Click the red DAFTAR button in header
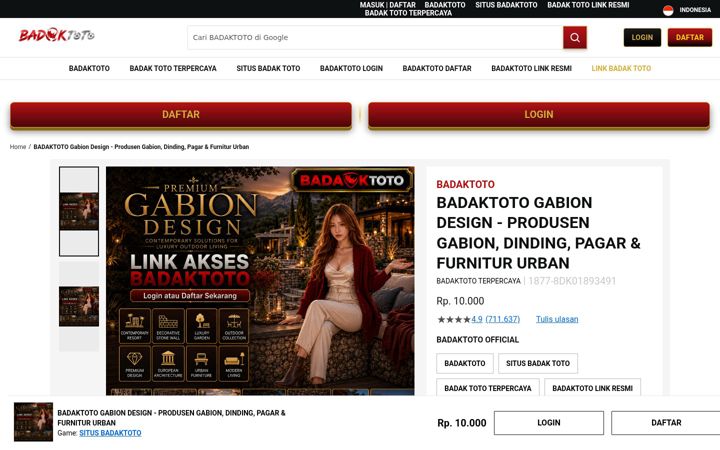The width and height of the screenshot is (720, 450). point(690,38)
